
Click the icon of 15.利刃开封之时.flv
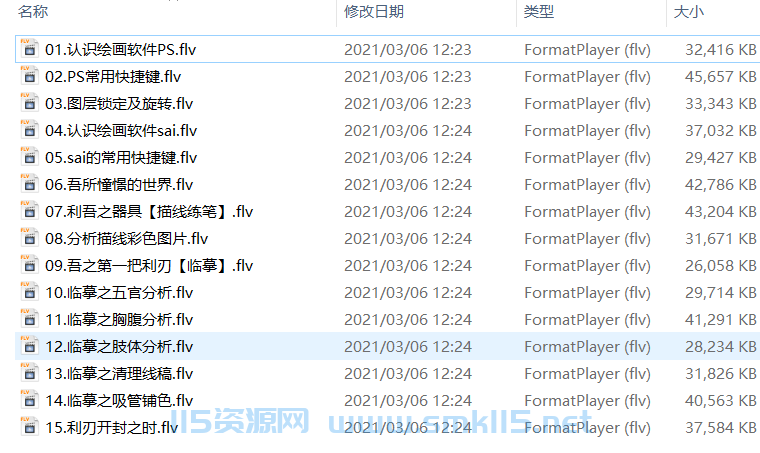point(29,427)
